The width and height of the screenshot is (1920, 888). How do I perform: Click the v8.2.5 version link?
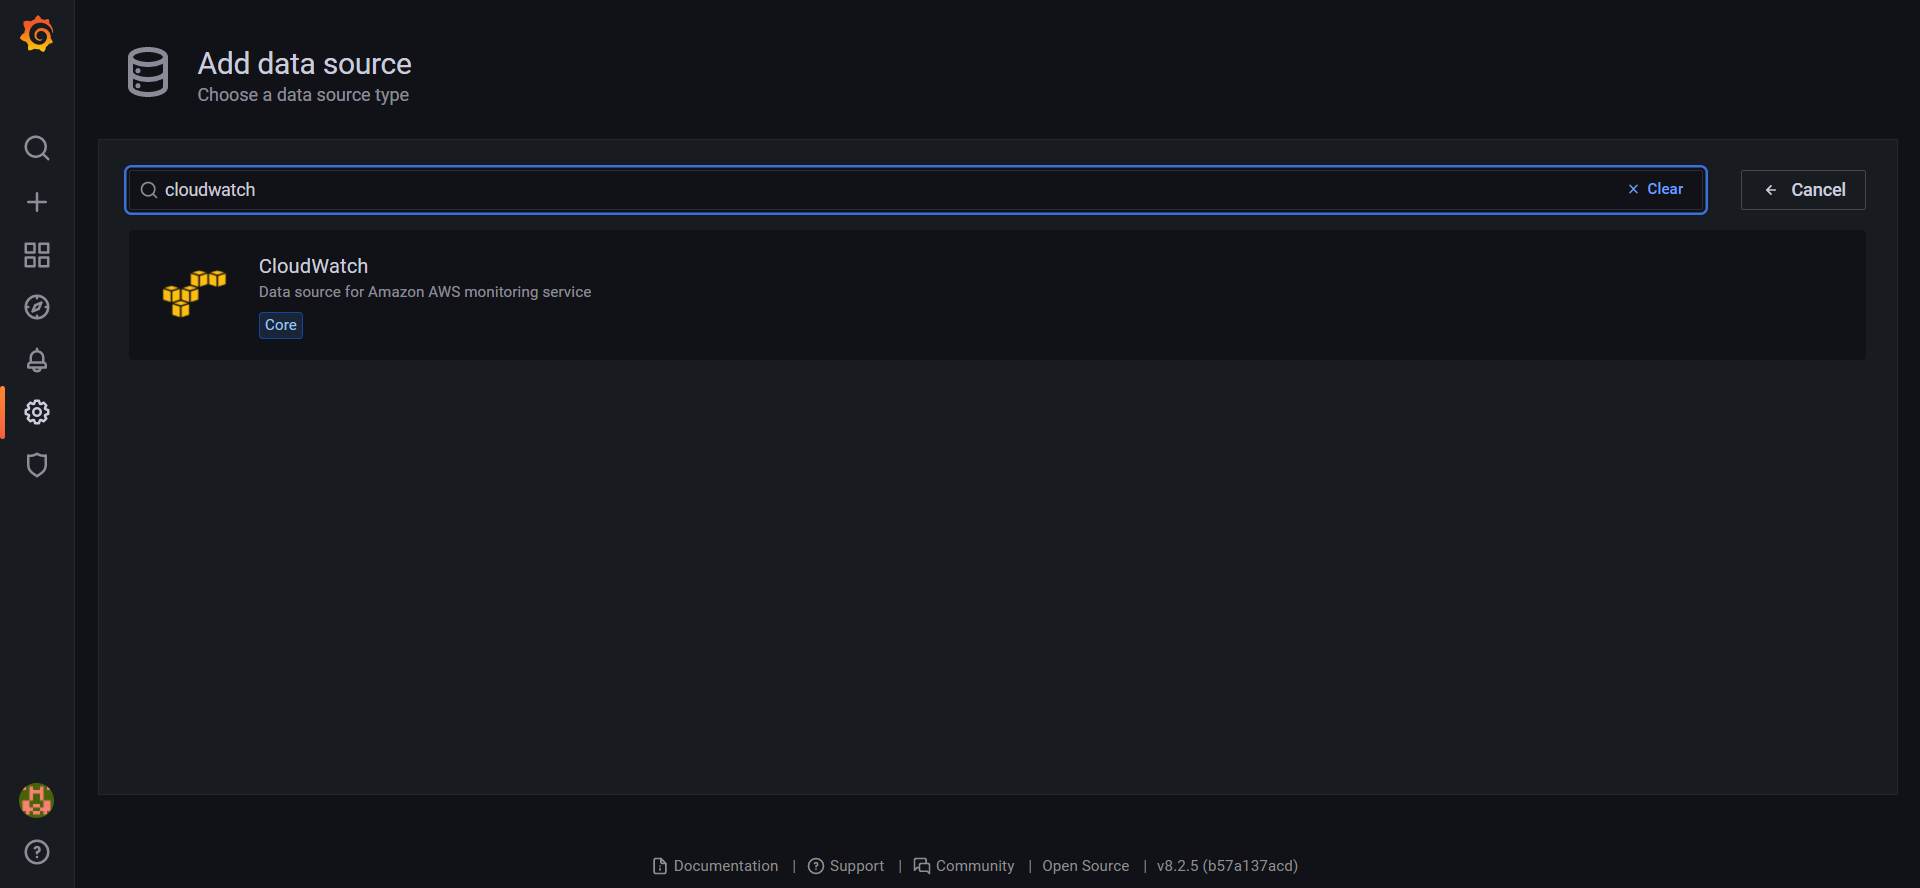coord(1227,866)
